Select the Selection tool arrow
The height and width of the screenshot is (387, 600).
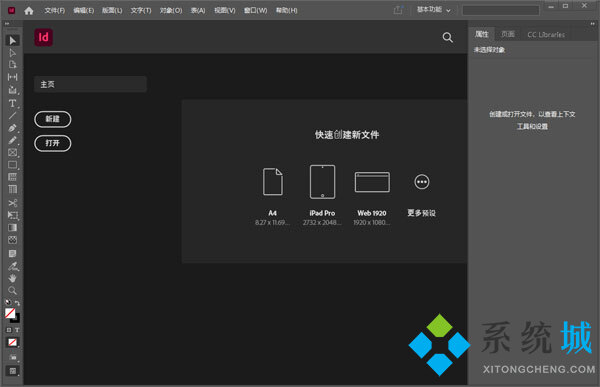point(12,41)
